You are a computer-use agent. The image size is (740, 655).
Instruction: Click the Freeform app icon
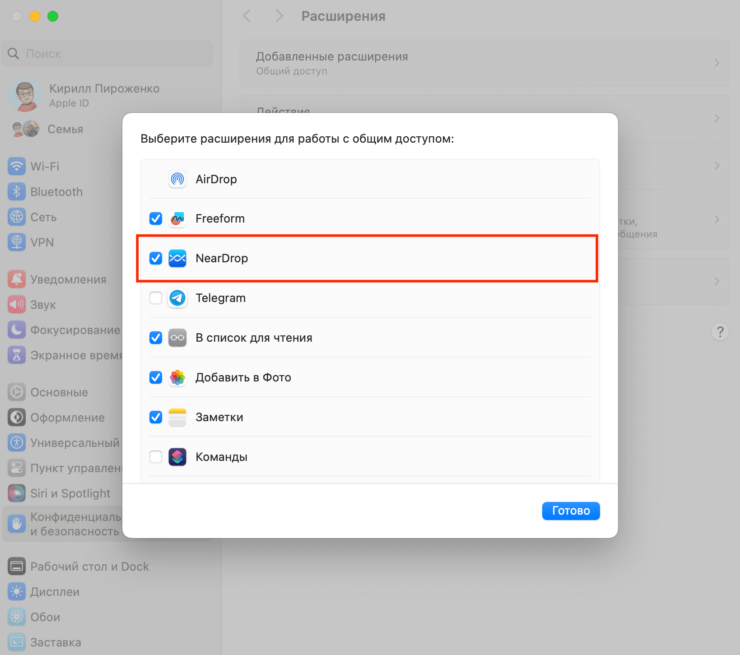(x=177, y=218)
